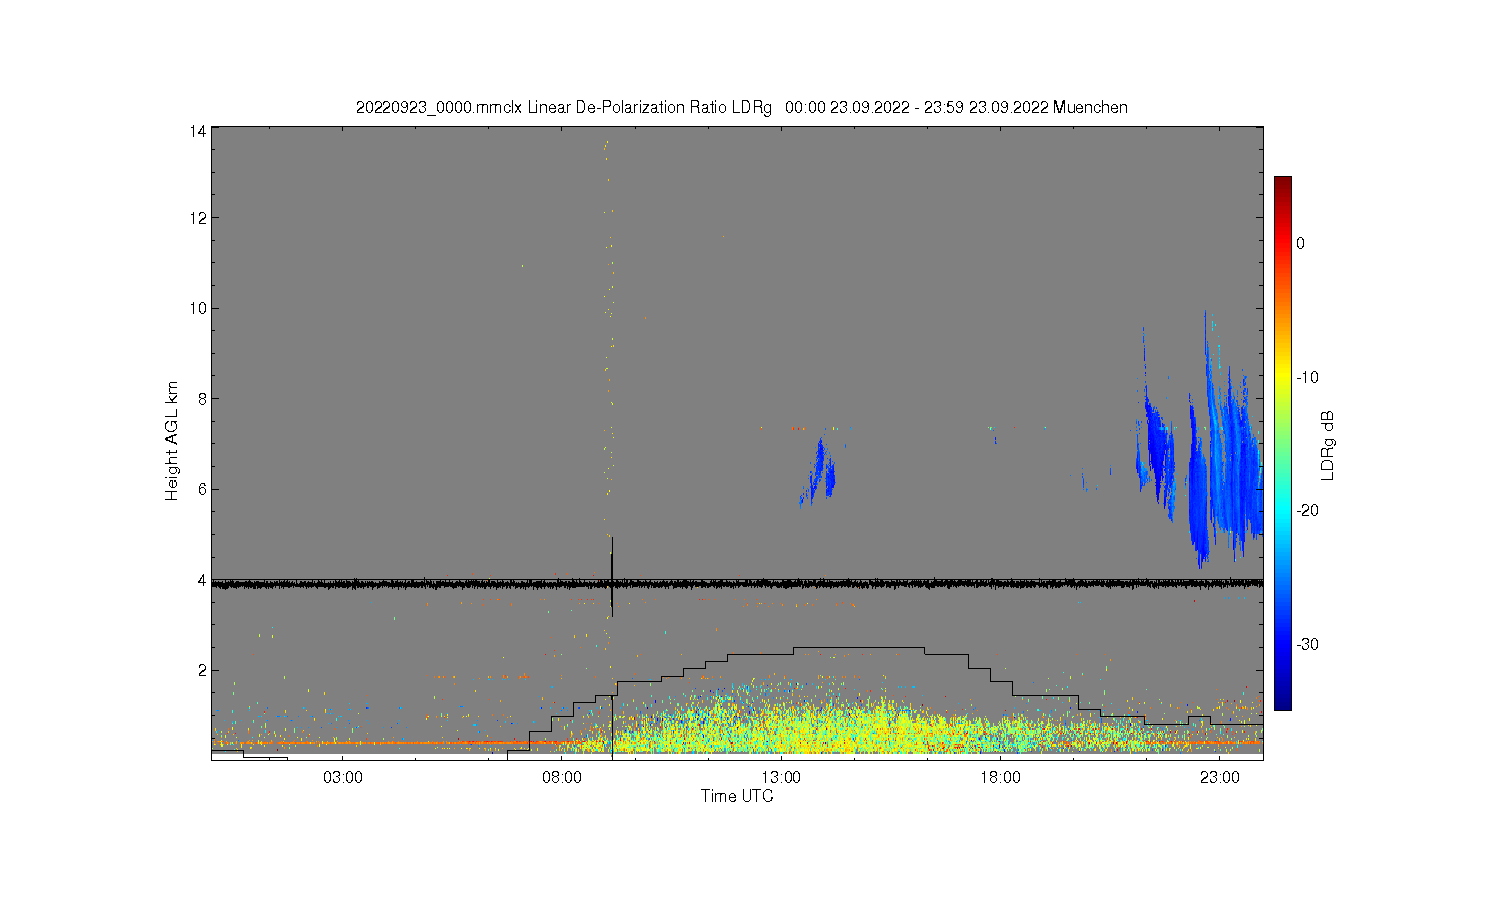The width and height of the screenshot is (1500, 900).
Task: Click the 18:00 time tick label
Action: point(1000,777)
